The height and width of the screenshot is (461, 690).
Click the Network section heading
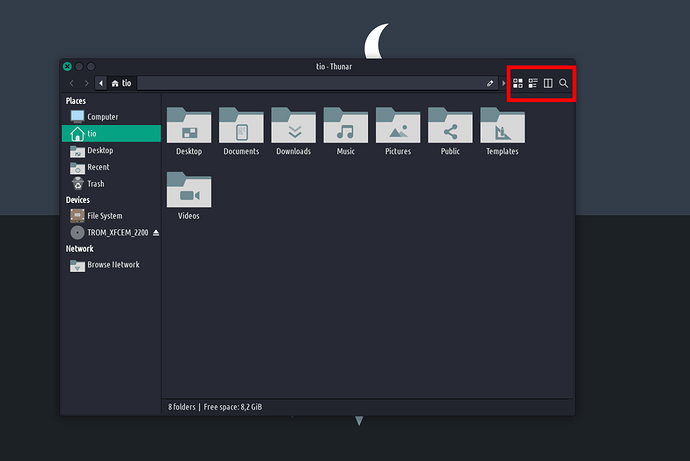[79, 249]
